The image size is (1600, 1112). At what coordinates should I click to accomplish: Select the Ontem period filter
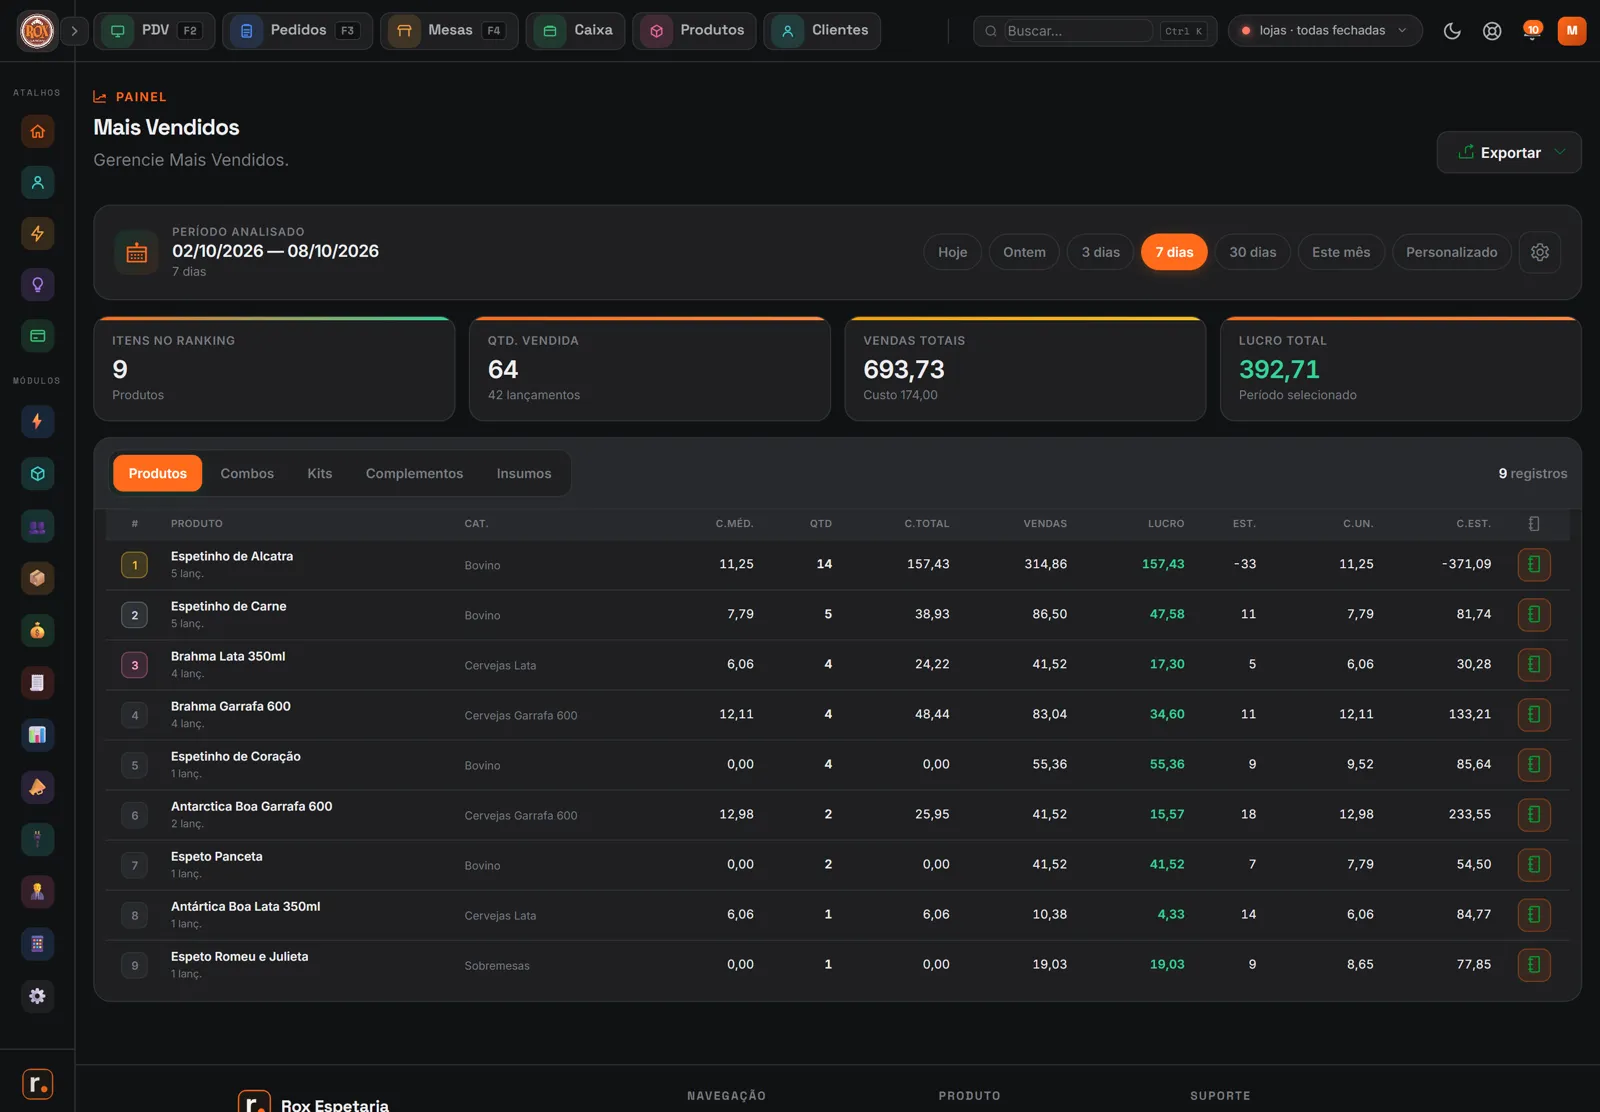[x=1024, y=252]
